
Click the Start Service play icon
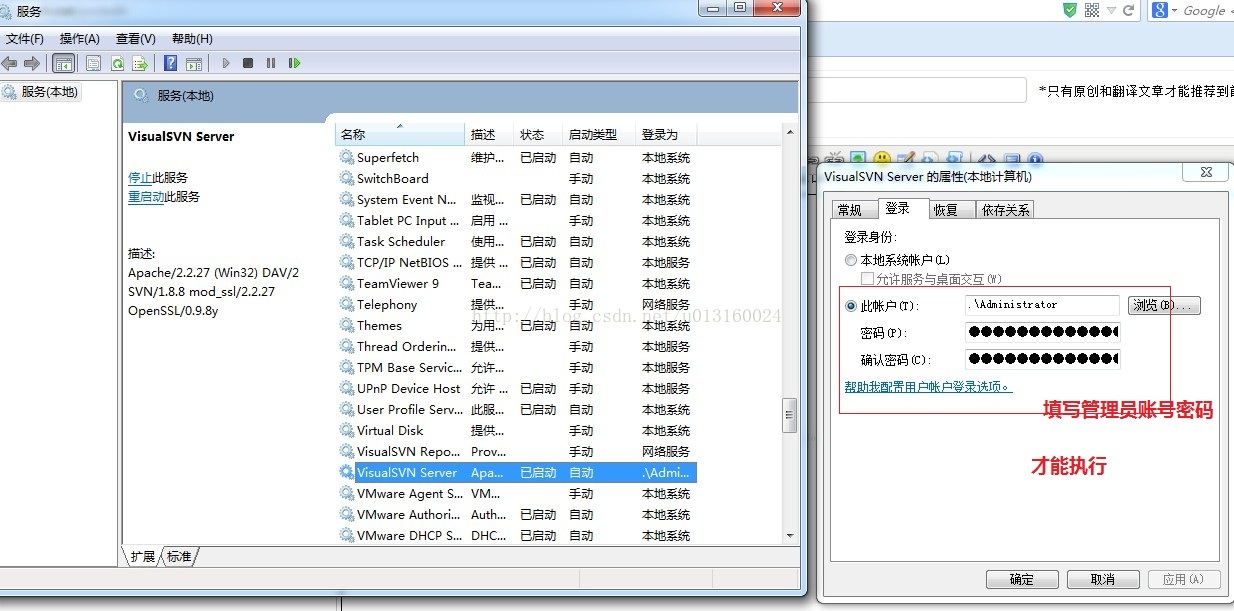[226, 63]
